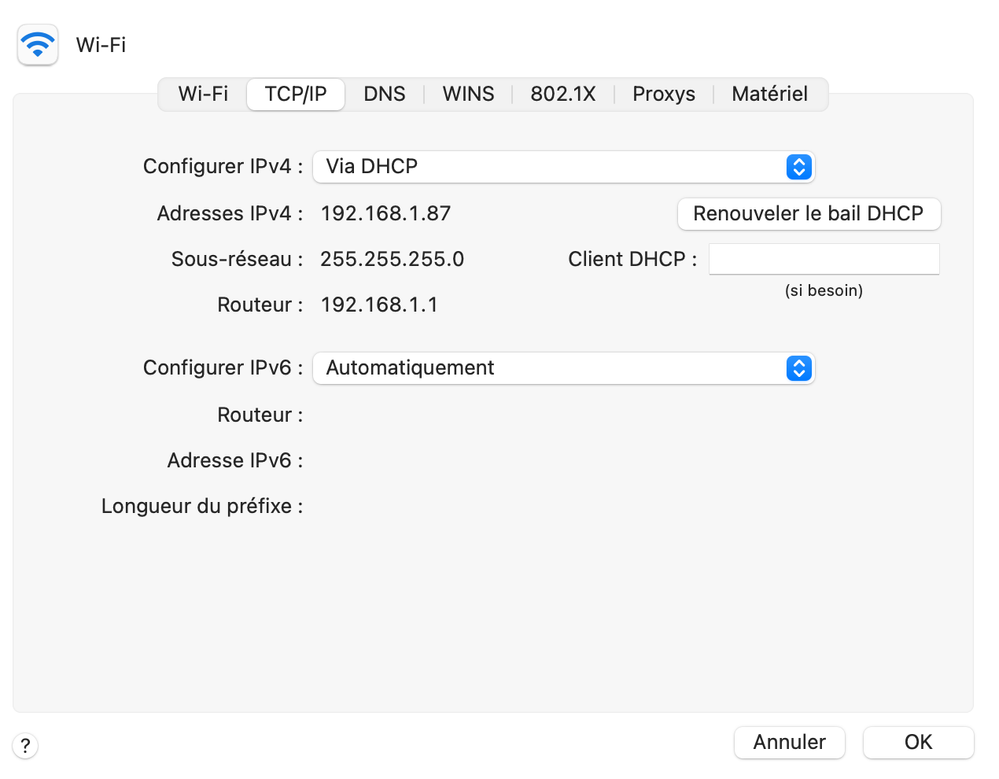Image resolution: width=999 pixels, height=779 pixels.
Task: Click the IPv4 address 192.168.1.87
Action: [385, 213]
